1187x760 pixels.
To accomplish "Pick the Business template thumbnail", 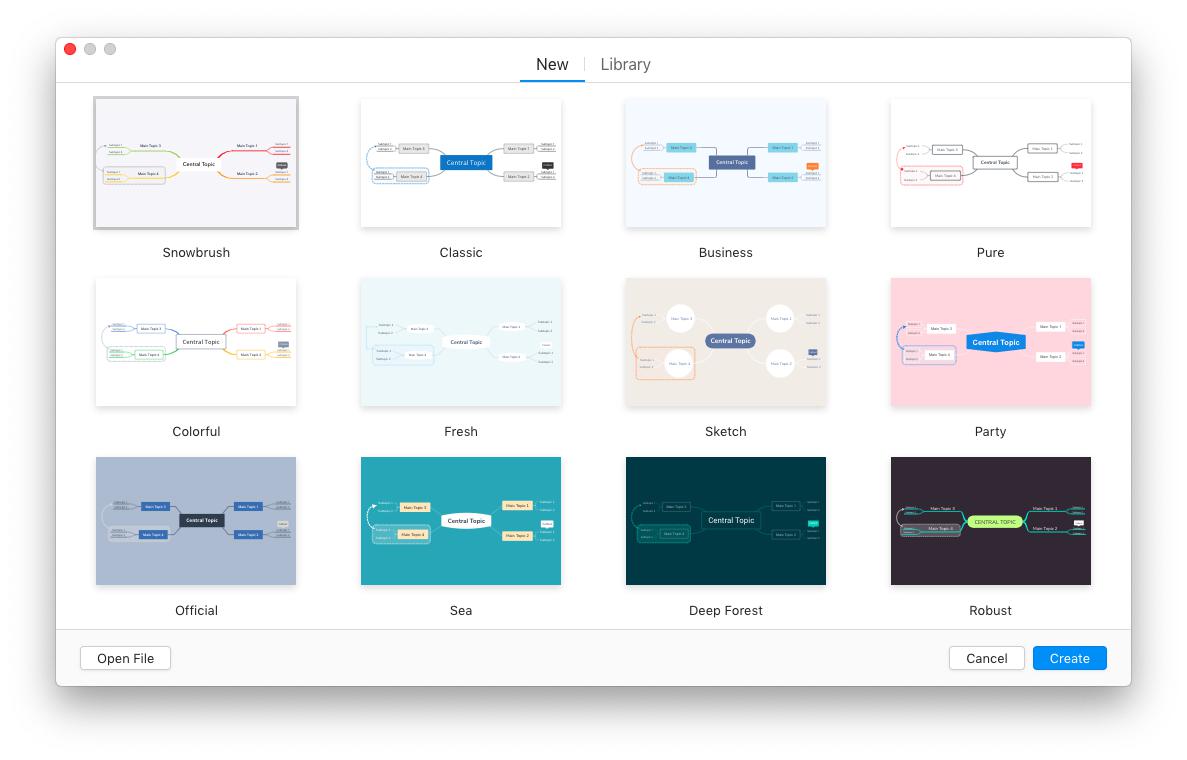I will tap(726, 163).
